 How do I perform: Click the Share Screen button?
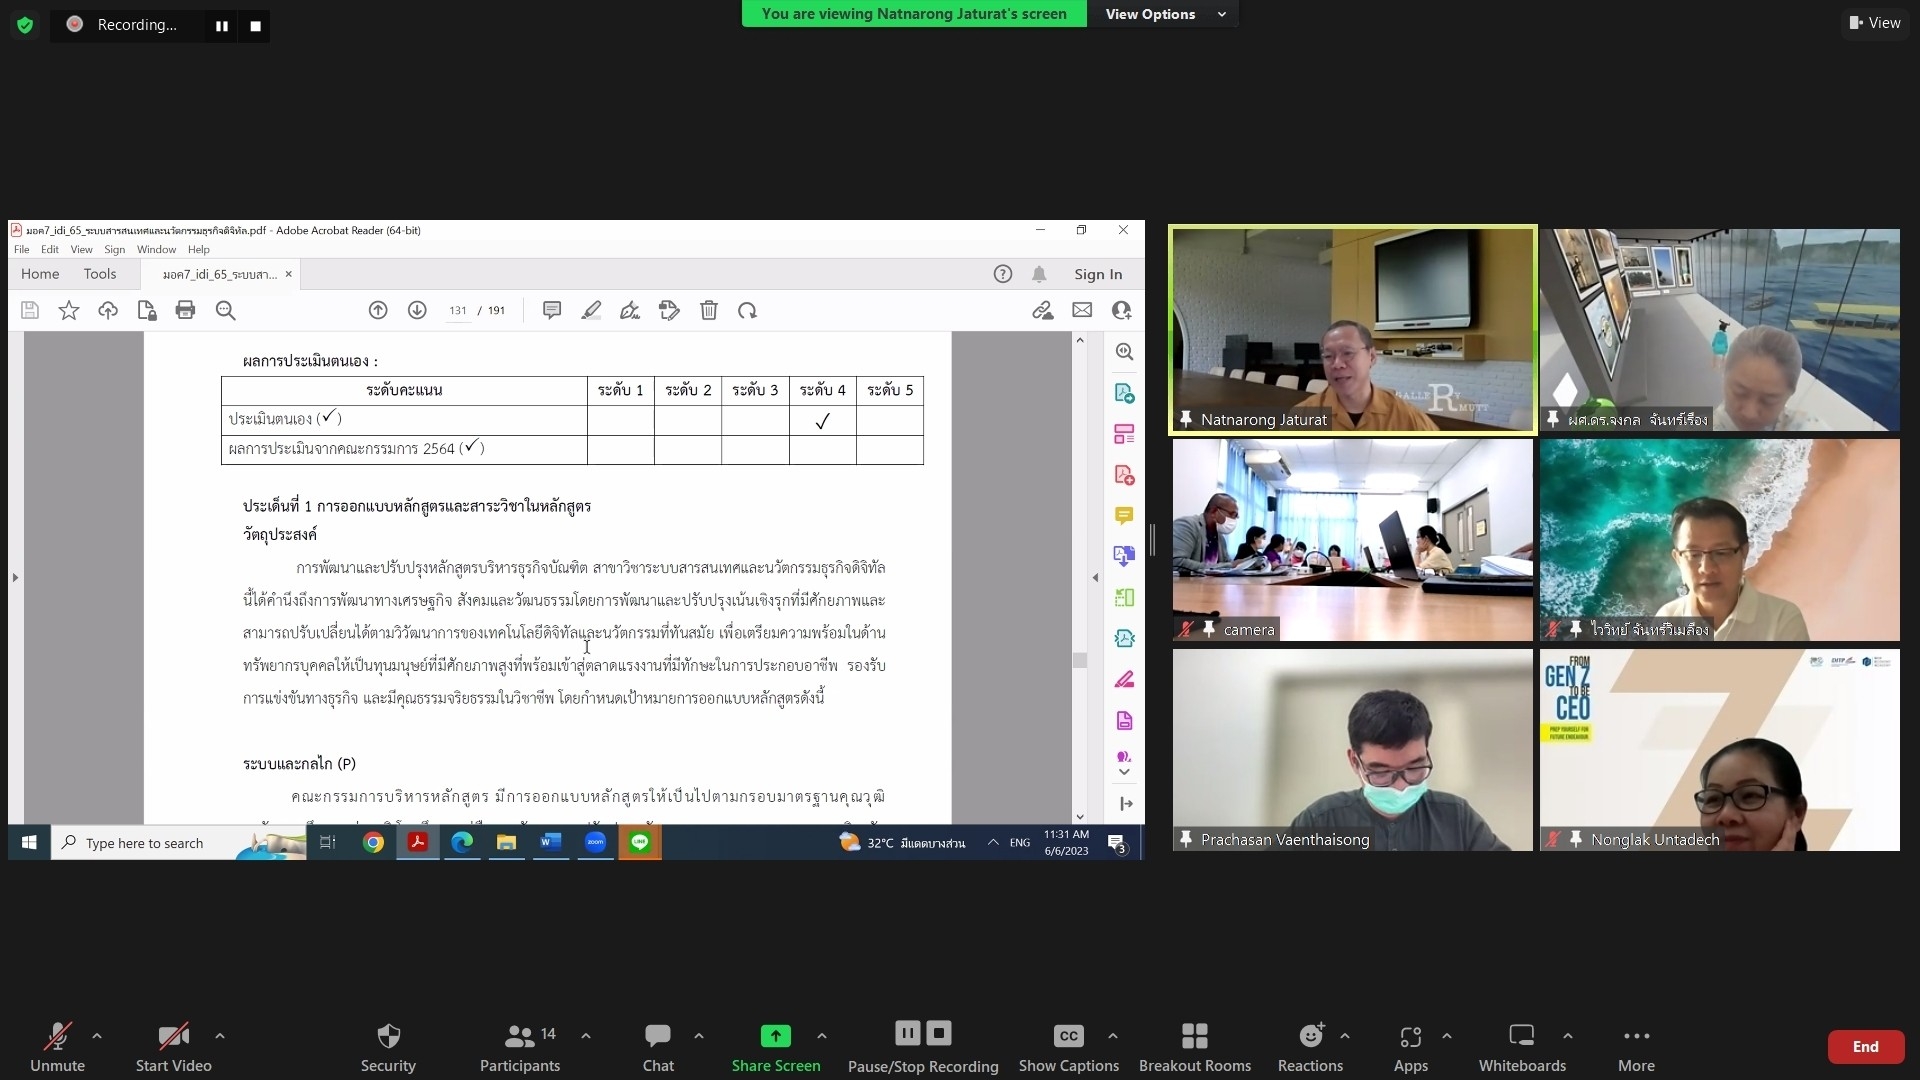(x=776, y=1047)
